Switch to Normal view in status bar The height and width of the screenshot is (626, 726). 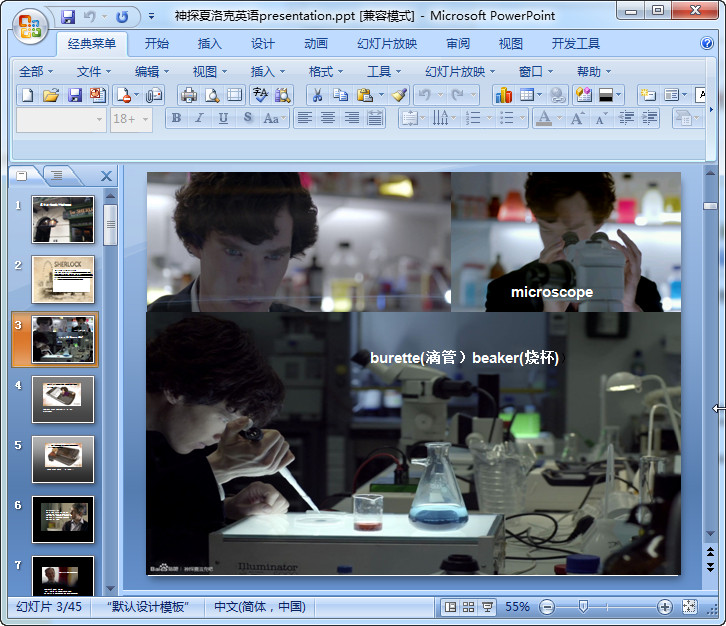coord(450,607)
